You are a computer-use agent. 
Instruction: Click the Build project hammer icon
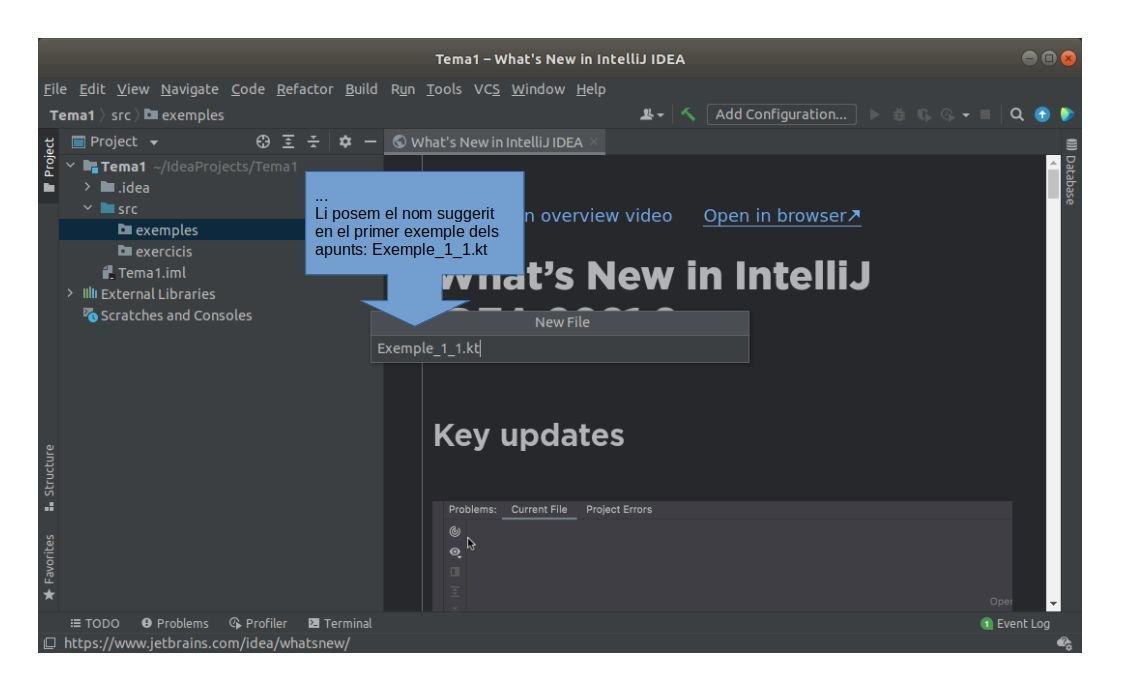(688, 115)
